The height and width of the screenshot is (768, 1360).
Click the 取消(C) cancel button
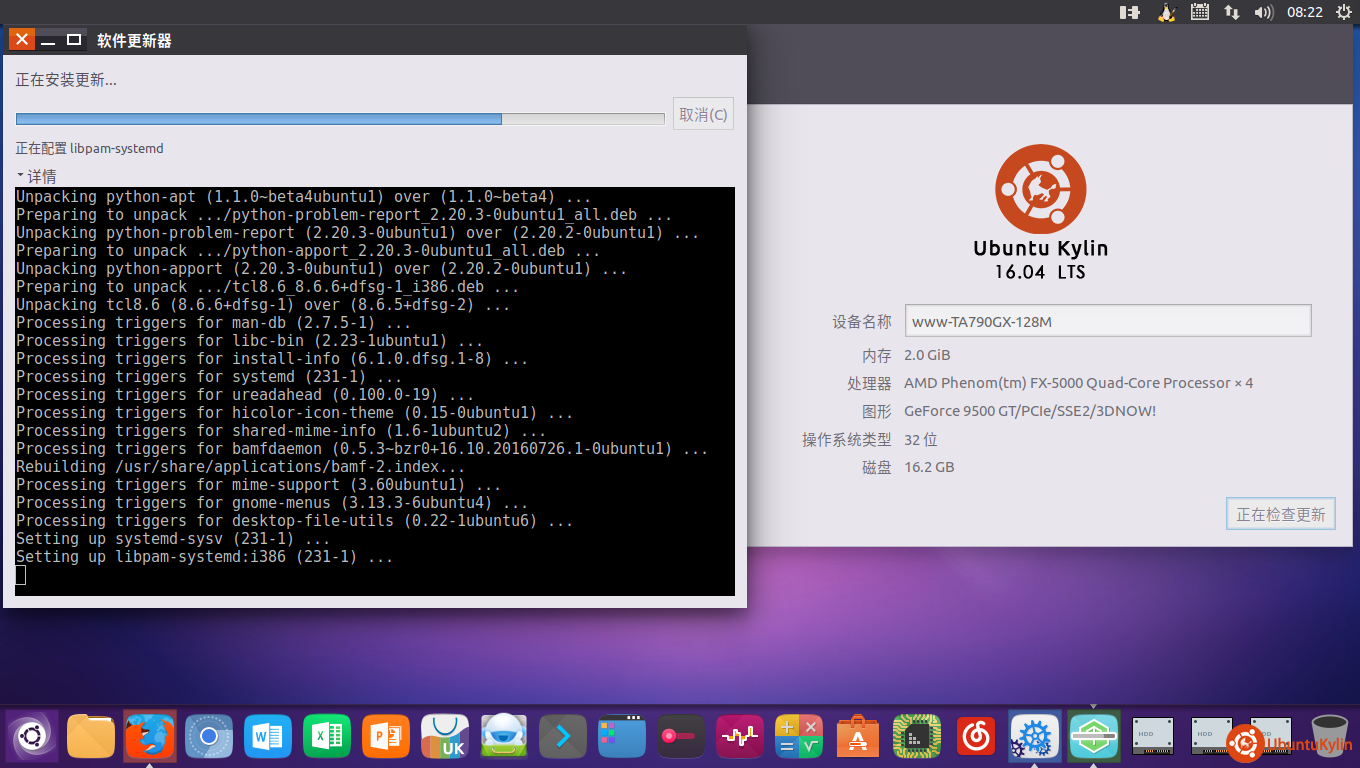point(704,114)
